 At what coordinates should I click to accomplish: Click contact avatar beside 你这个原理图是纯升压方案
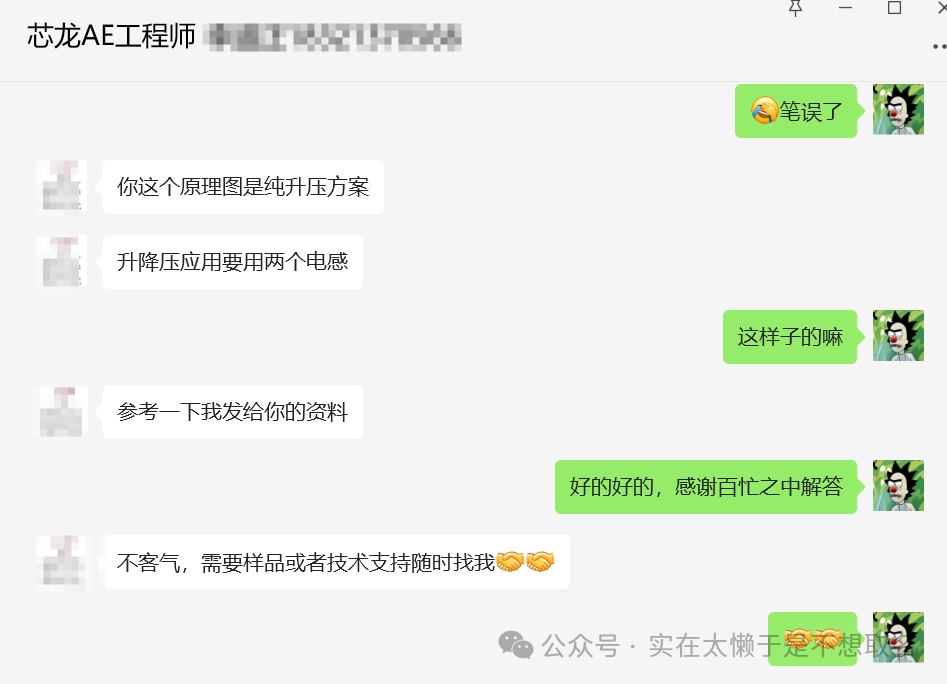(61, 186)
